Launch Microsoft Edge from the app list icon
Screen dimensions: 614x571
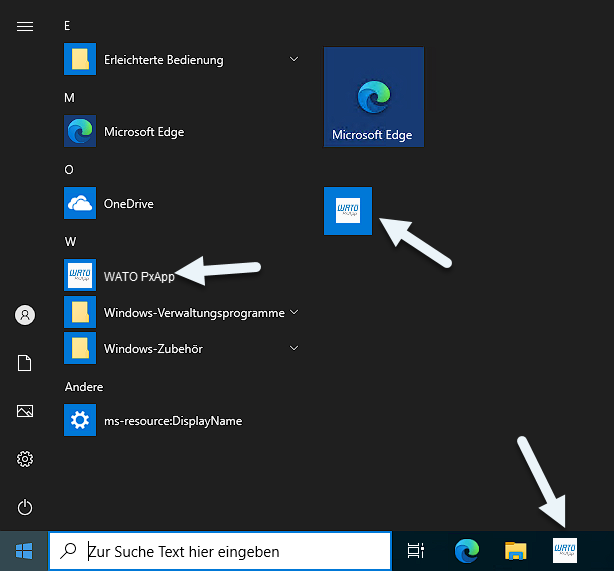pyautogui.click(x=80, y=131)
